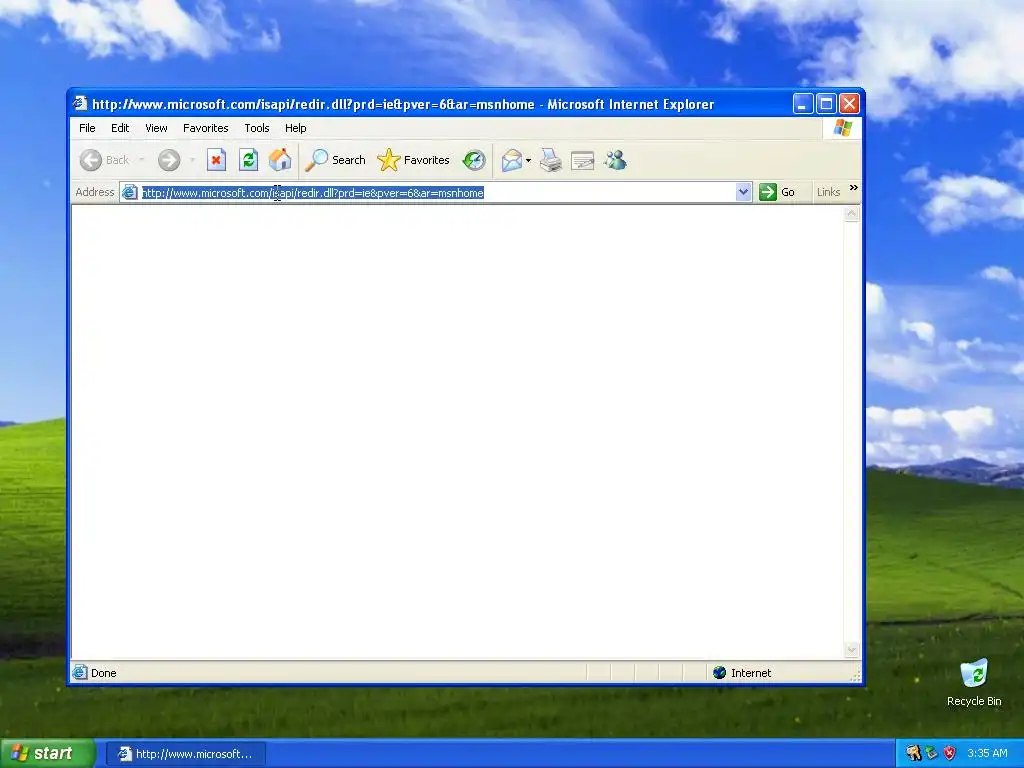The image size is (1024, 768).
Task: Minimize the Internet Explorer window
Action: (x=803, y=104)
